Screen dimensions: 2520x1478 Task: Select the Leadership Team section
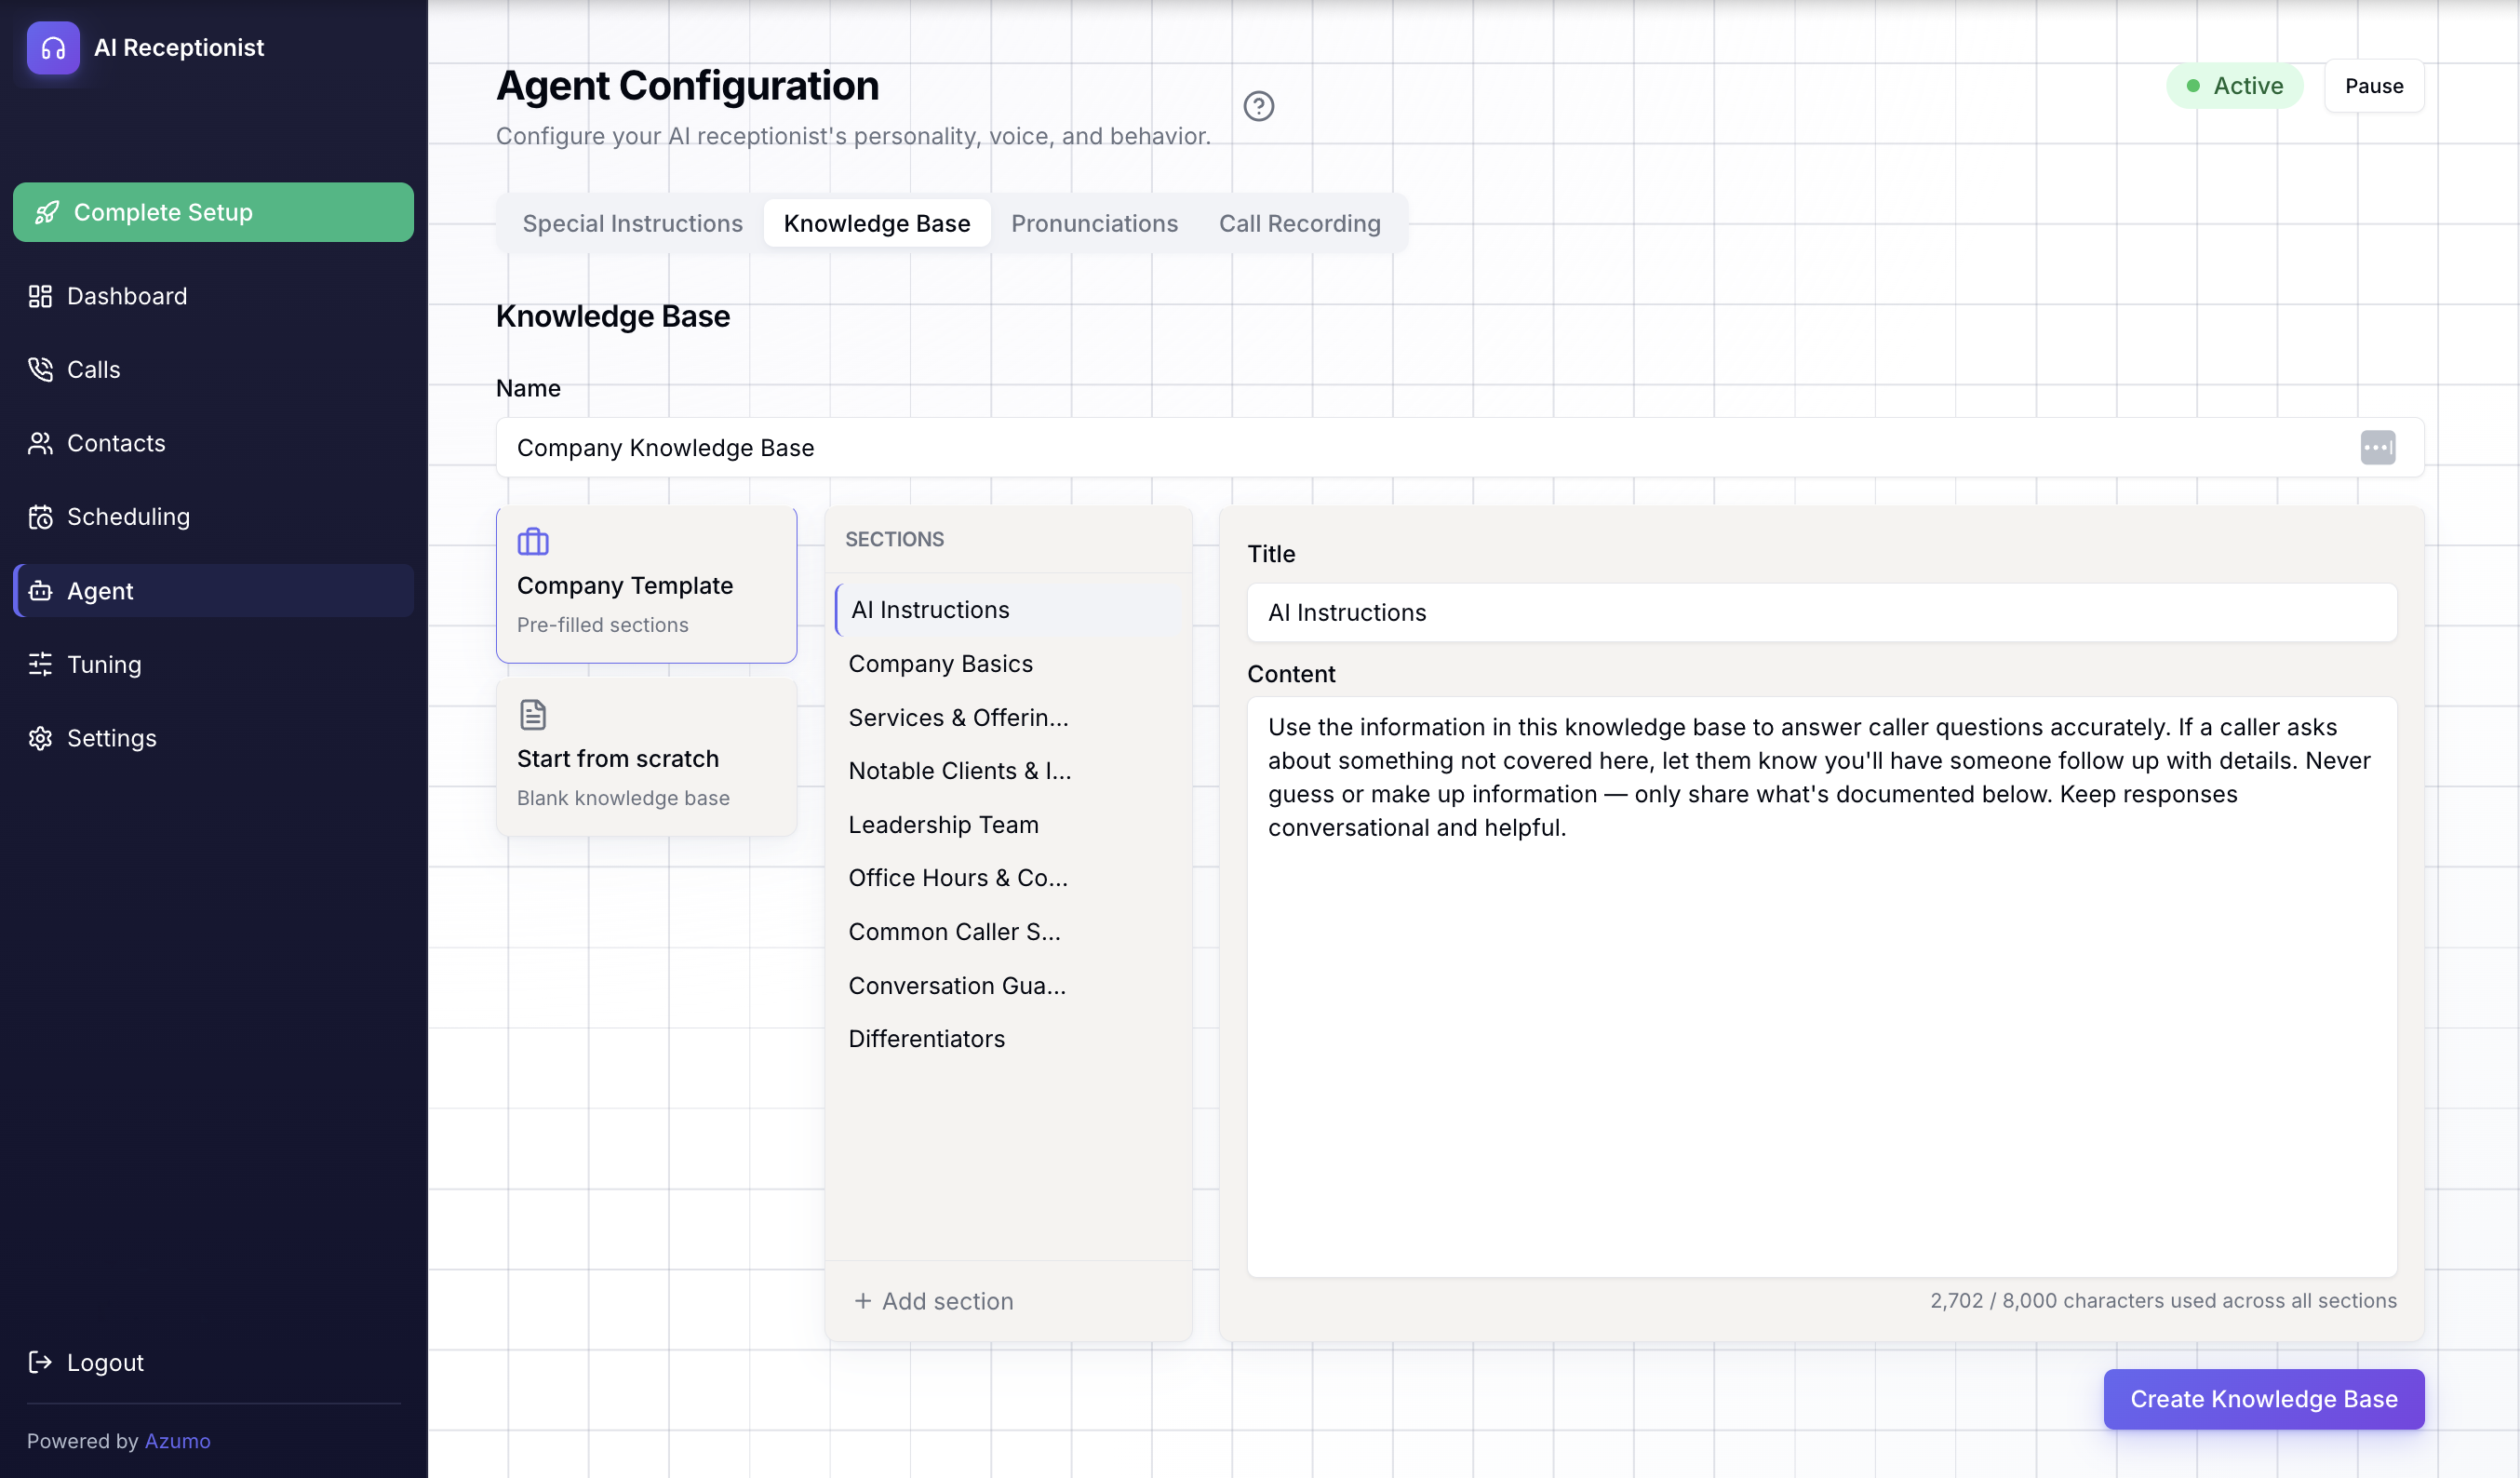(943, 824)
